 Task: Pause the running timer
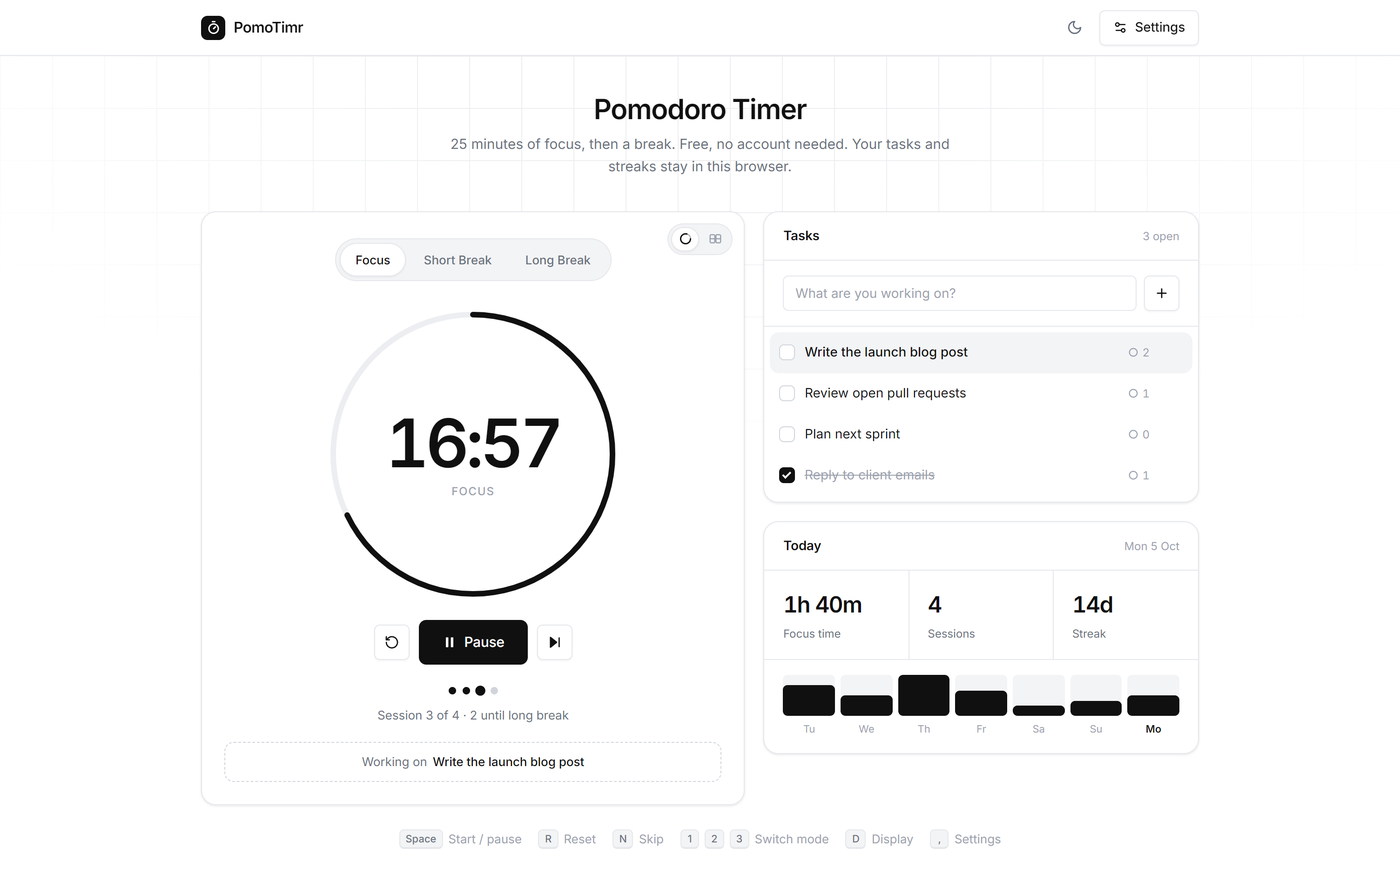tap(473, 642)
